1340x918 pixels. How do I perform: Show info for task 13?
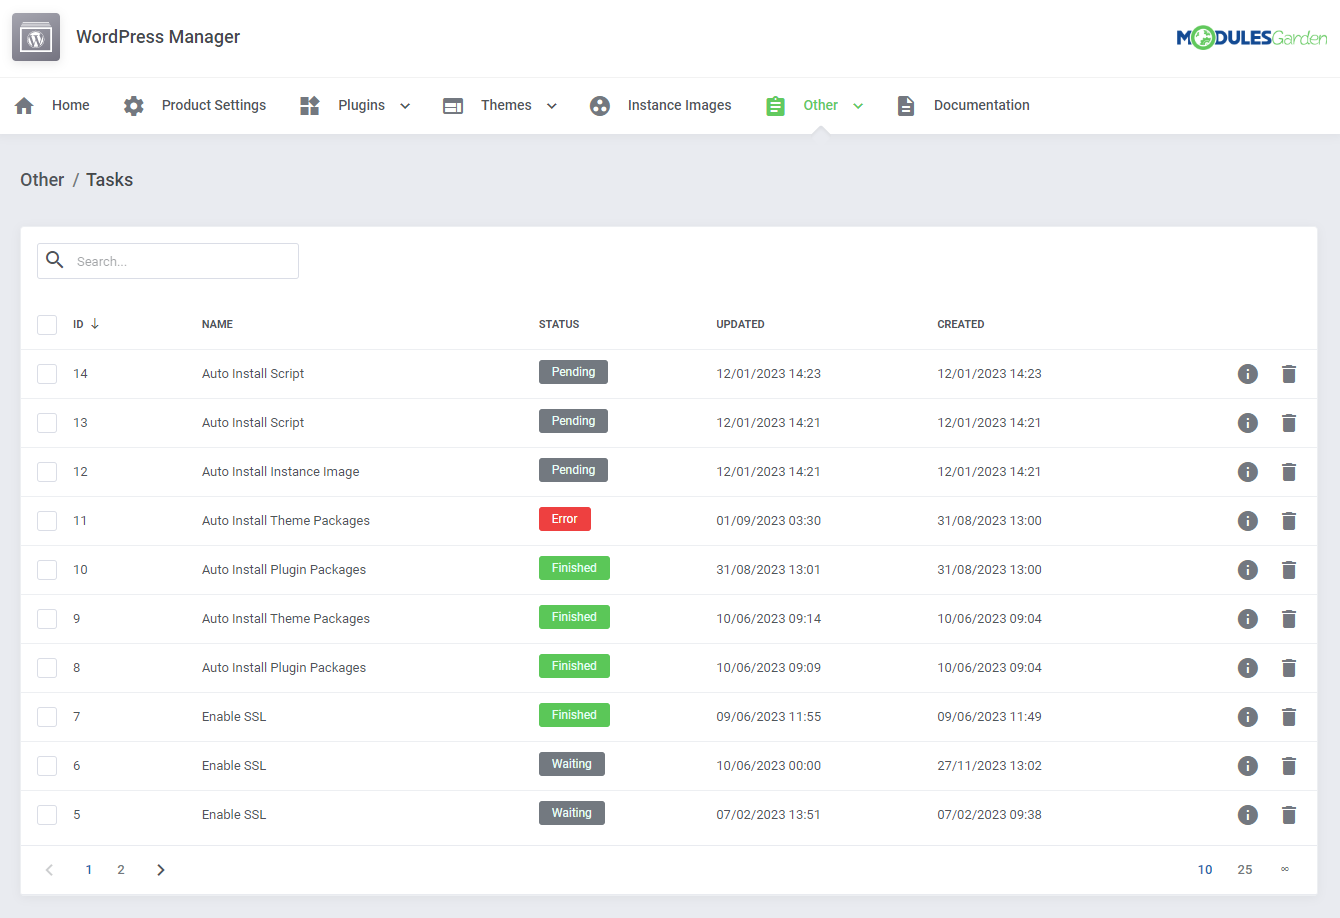1248,423
